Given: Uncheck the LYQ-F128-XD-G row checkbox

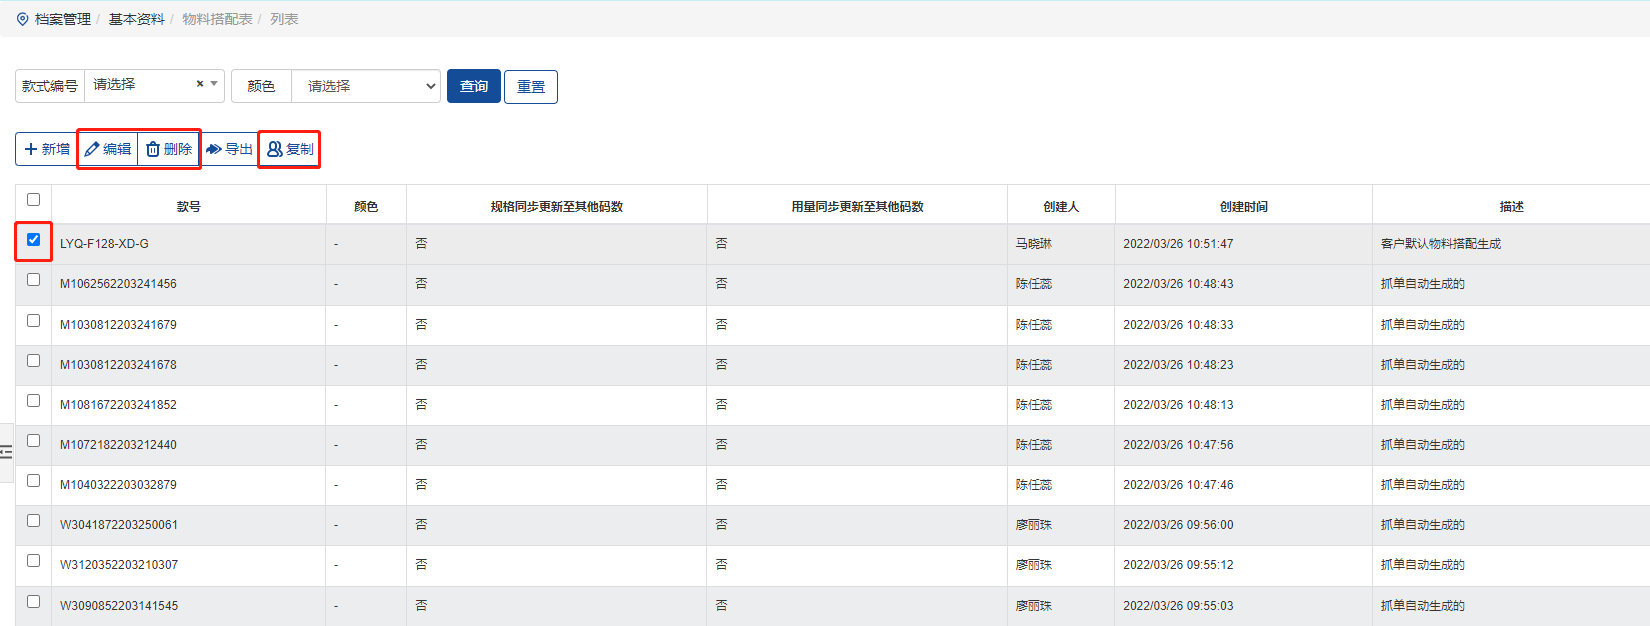Looking at the screenshot, I should coord(33,240).
